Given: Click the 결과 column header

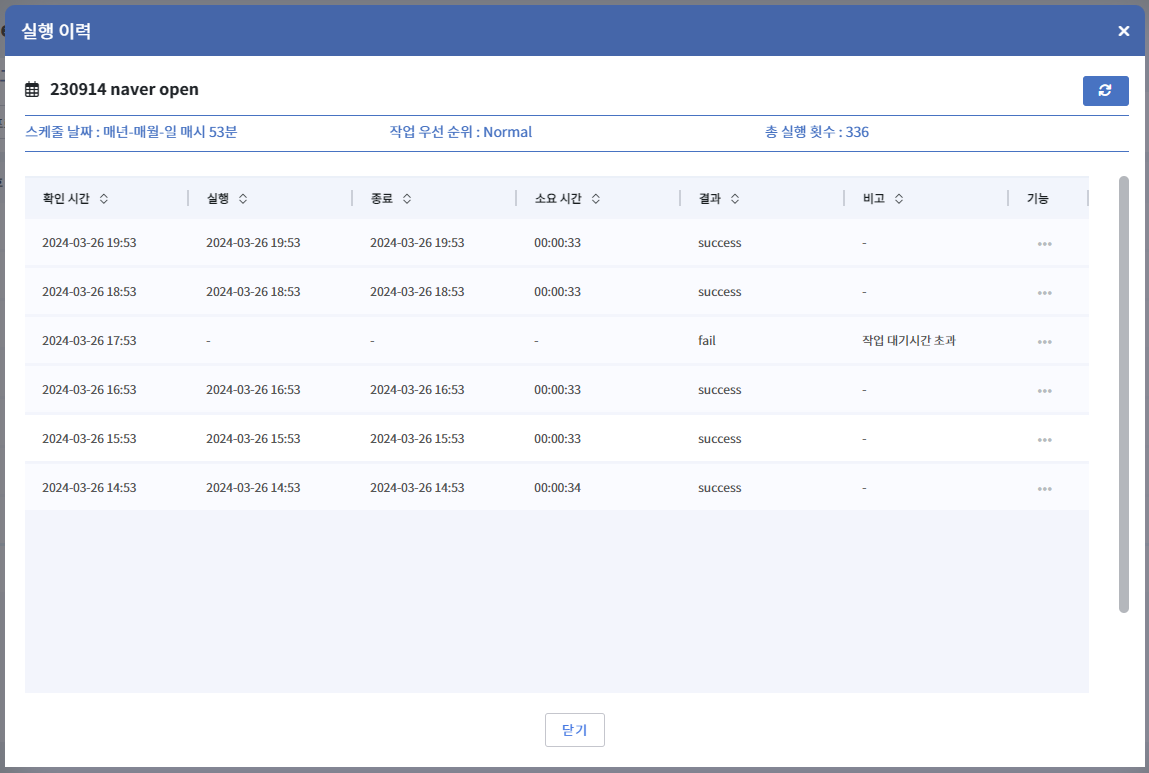Looking at the screenshot, I should [x=709, y=199].
